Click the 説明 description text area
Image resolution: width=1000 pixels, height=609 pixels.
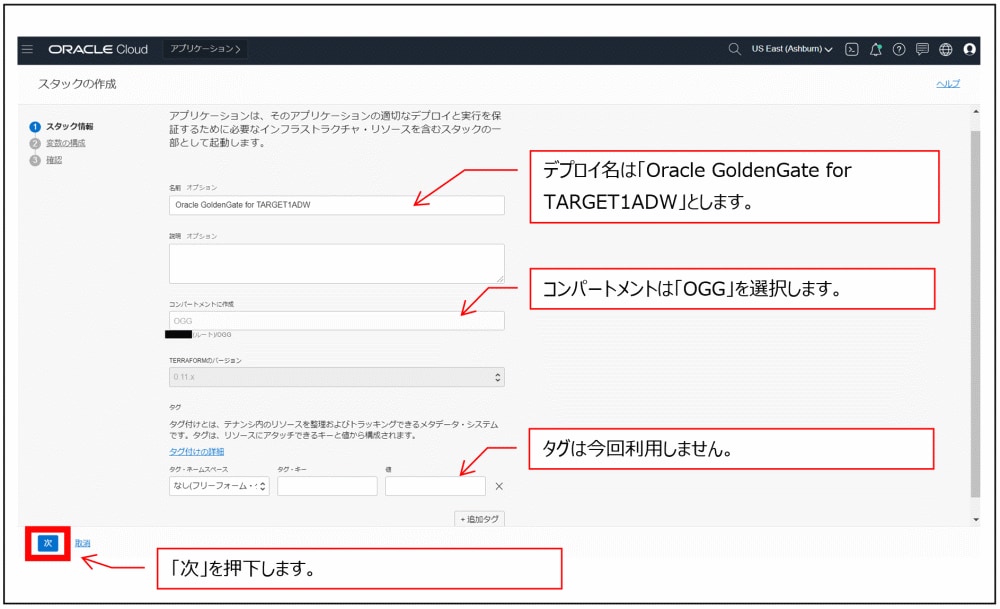[x=337, y=263]
